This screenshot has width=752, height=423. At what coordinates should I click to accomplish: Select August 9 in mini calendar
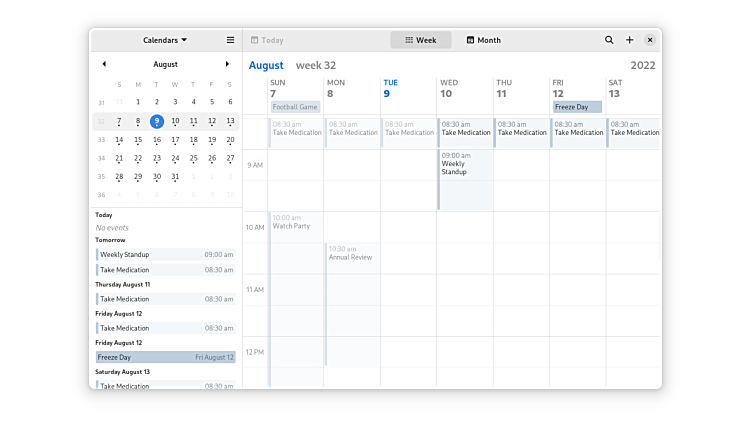pyautogui.click(x=157, y=121)
